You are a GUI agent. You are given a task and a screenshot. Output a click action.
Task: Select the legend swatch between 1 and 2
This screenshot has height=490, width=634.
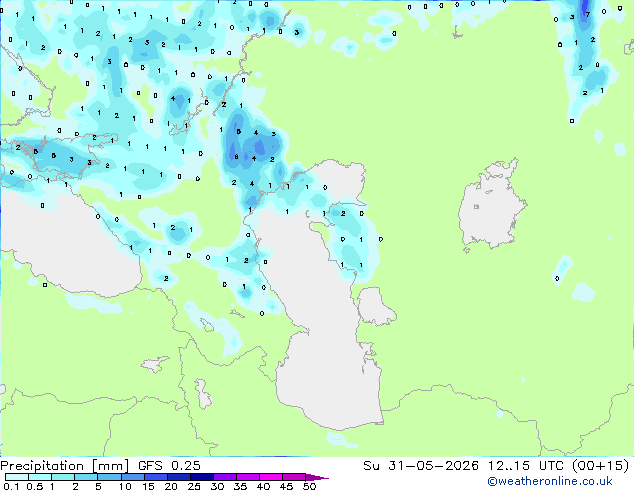coord(63,477)
